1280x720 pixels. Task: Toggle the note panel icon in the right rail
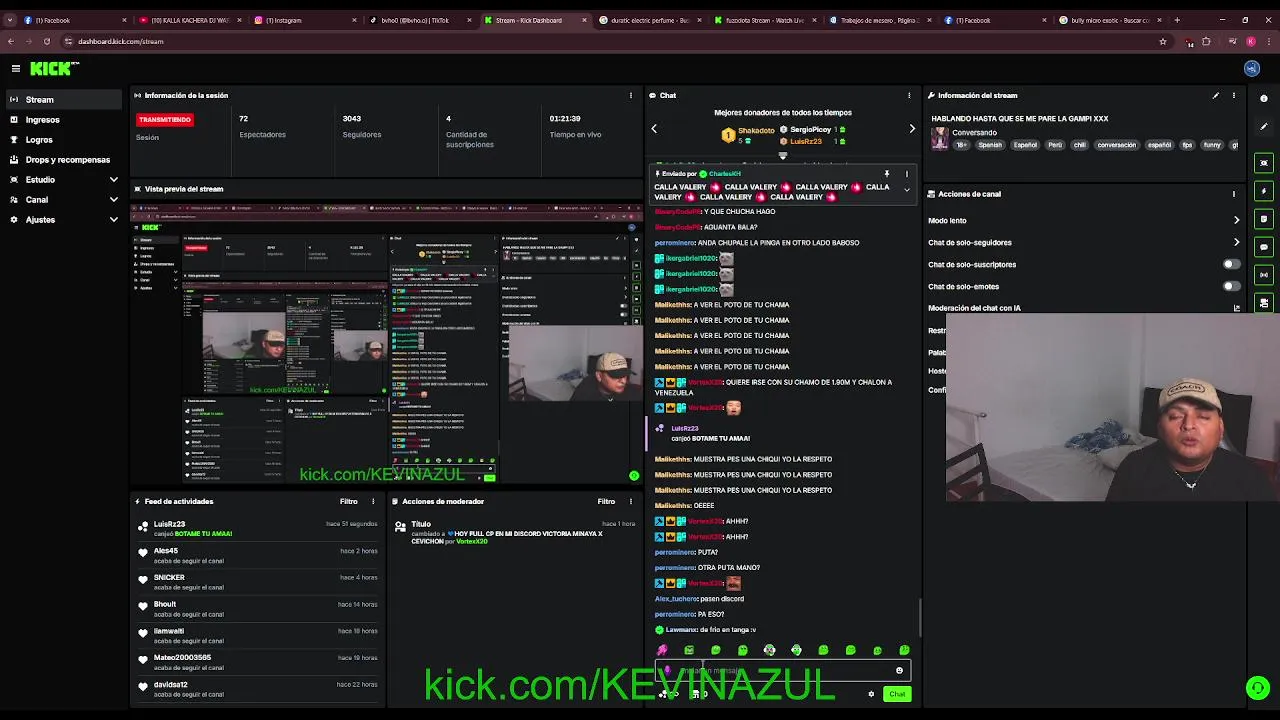point(1264,219)
